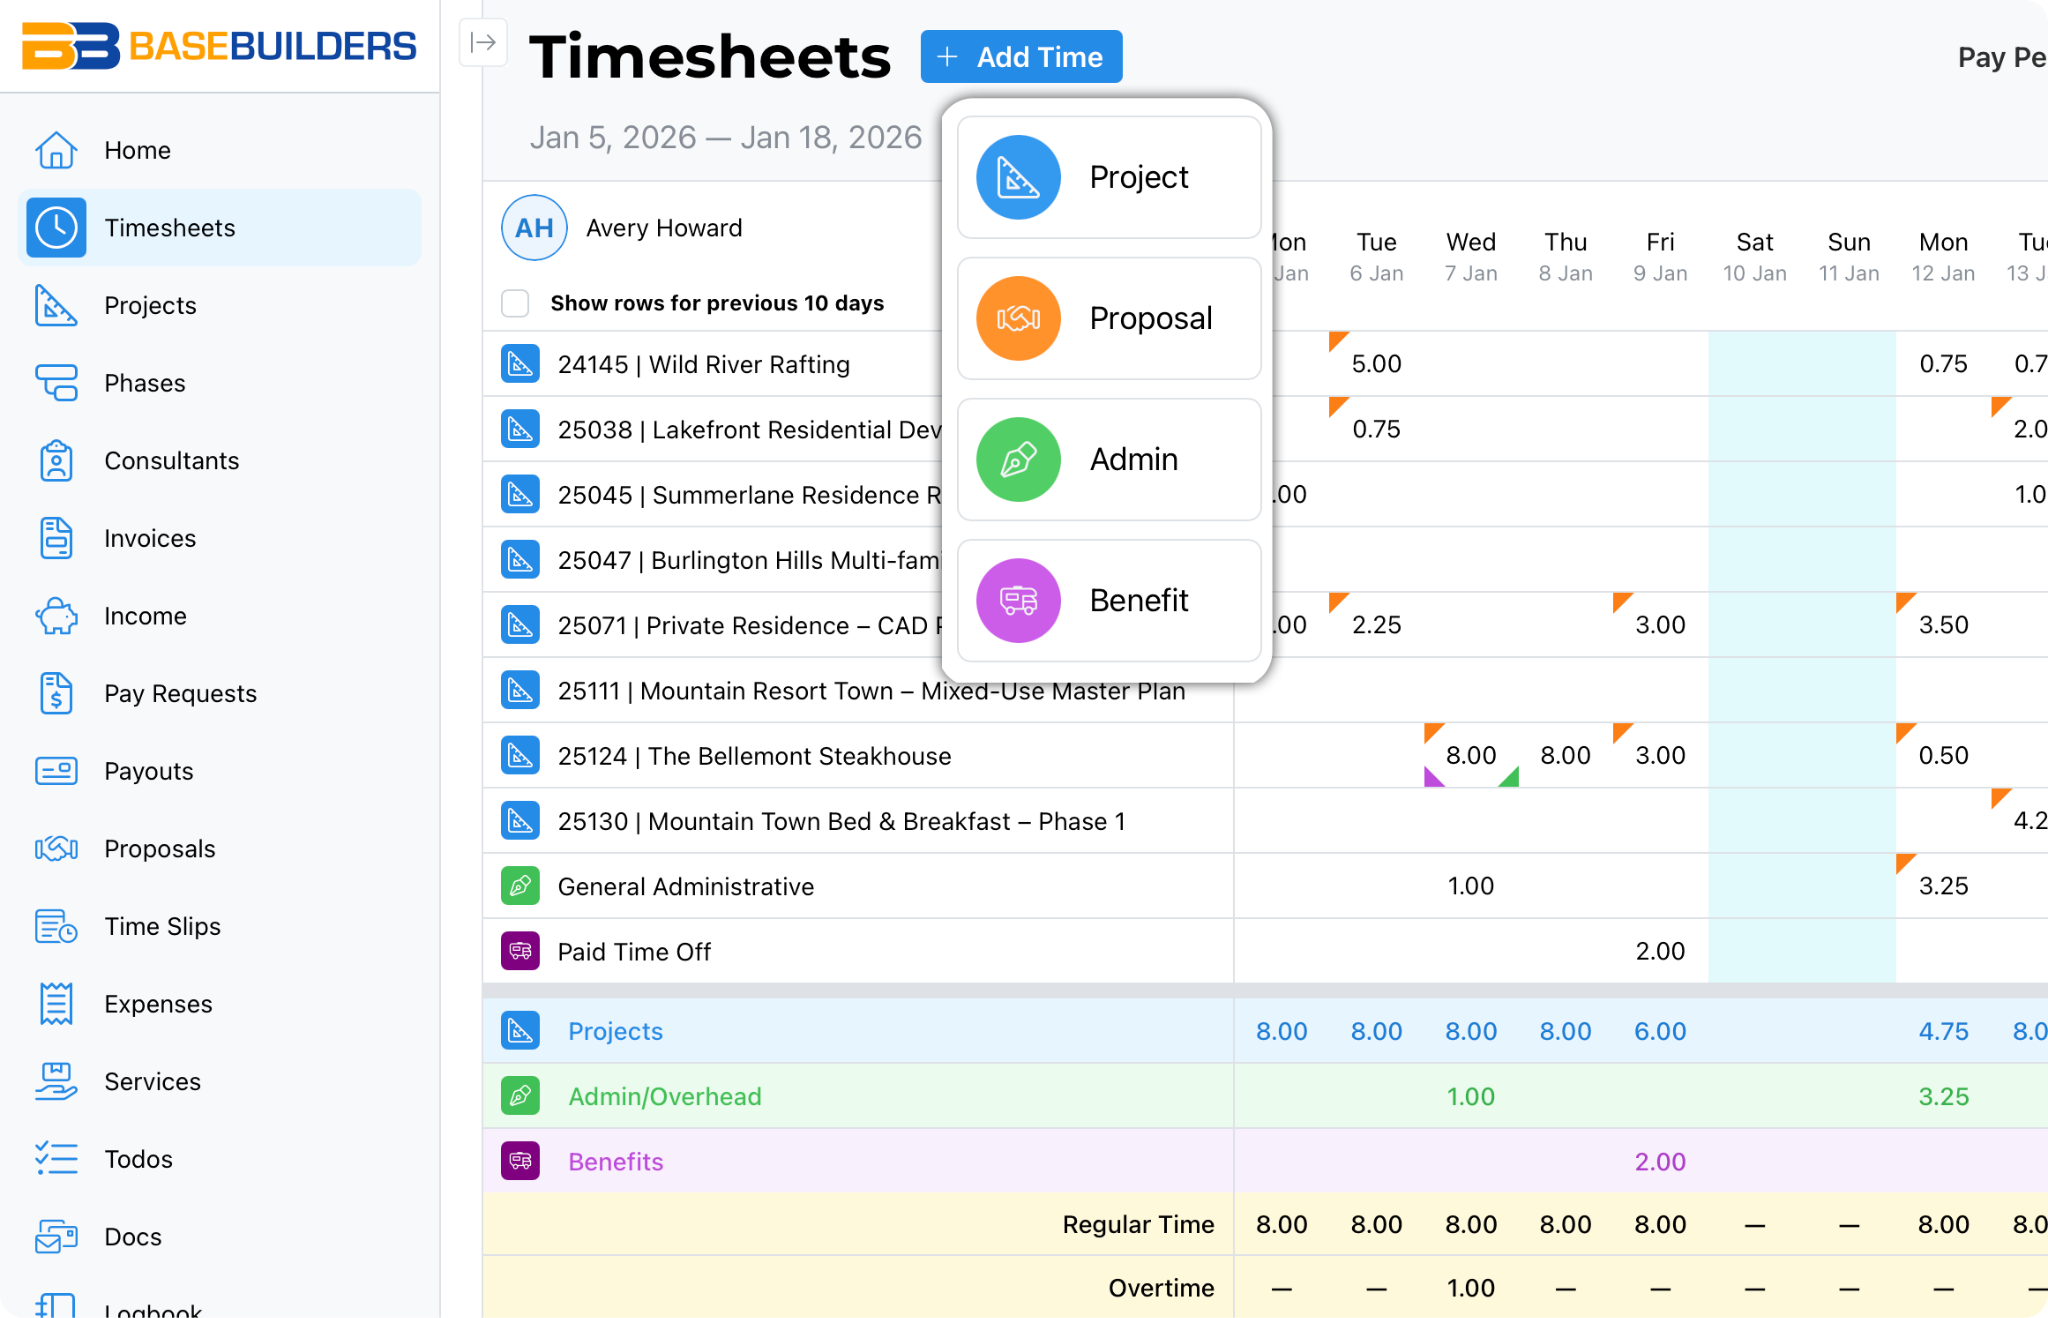Click the 8.00 Wednesday cell for Bellemont Steakhouse
This screenshot has height=1318, width=2048.
pyautogui.click(x=1471, y=756)
